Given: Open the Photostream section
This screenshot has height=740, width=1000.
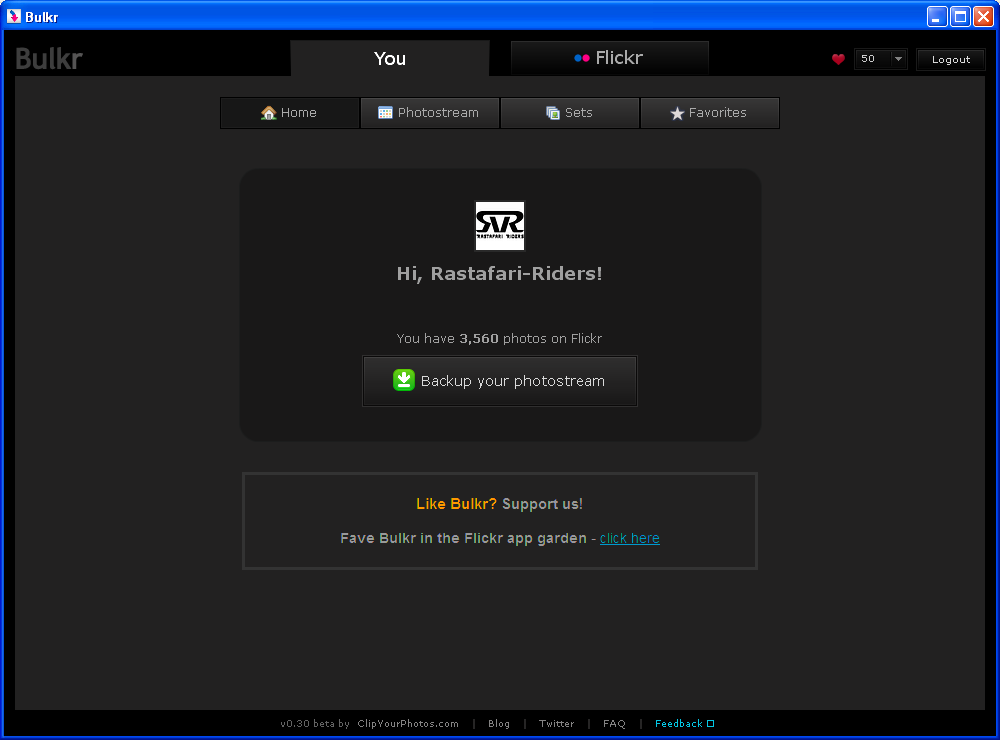Looking at the screenshot, I should point(430,113).
